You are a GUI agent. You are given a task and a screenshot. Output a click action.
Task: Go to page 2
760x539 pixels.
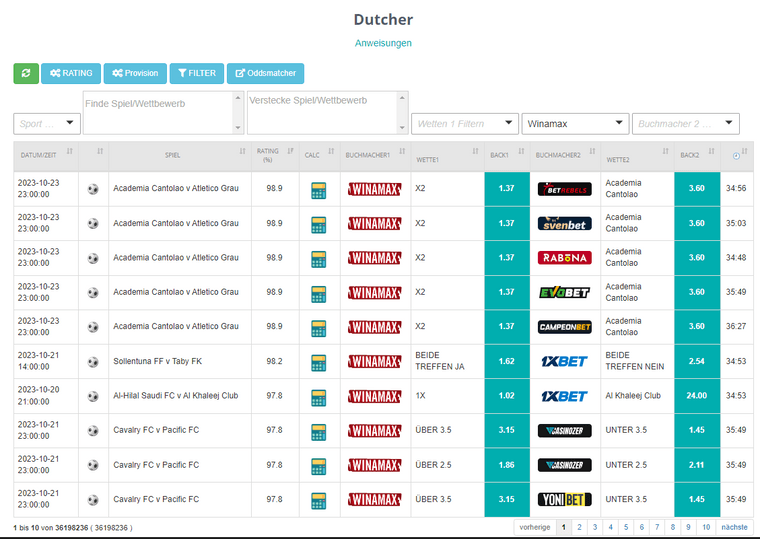[x=579, y=527]
